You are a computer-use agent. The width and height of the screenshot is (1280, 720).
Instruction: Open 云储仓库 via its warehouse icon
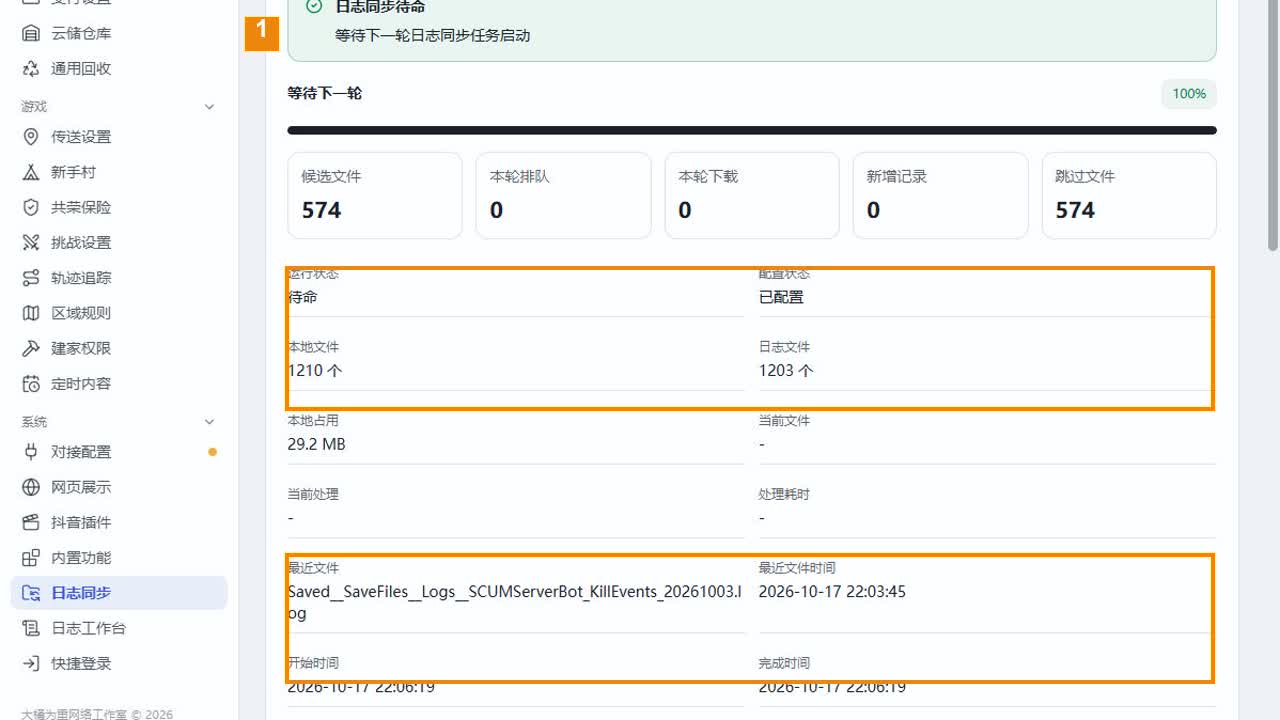[x=31, y=33]
